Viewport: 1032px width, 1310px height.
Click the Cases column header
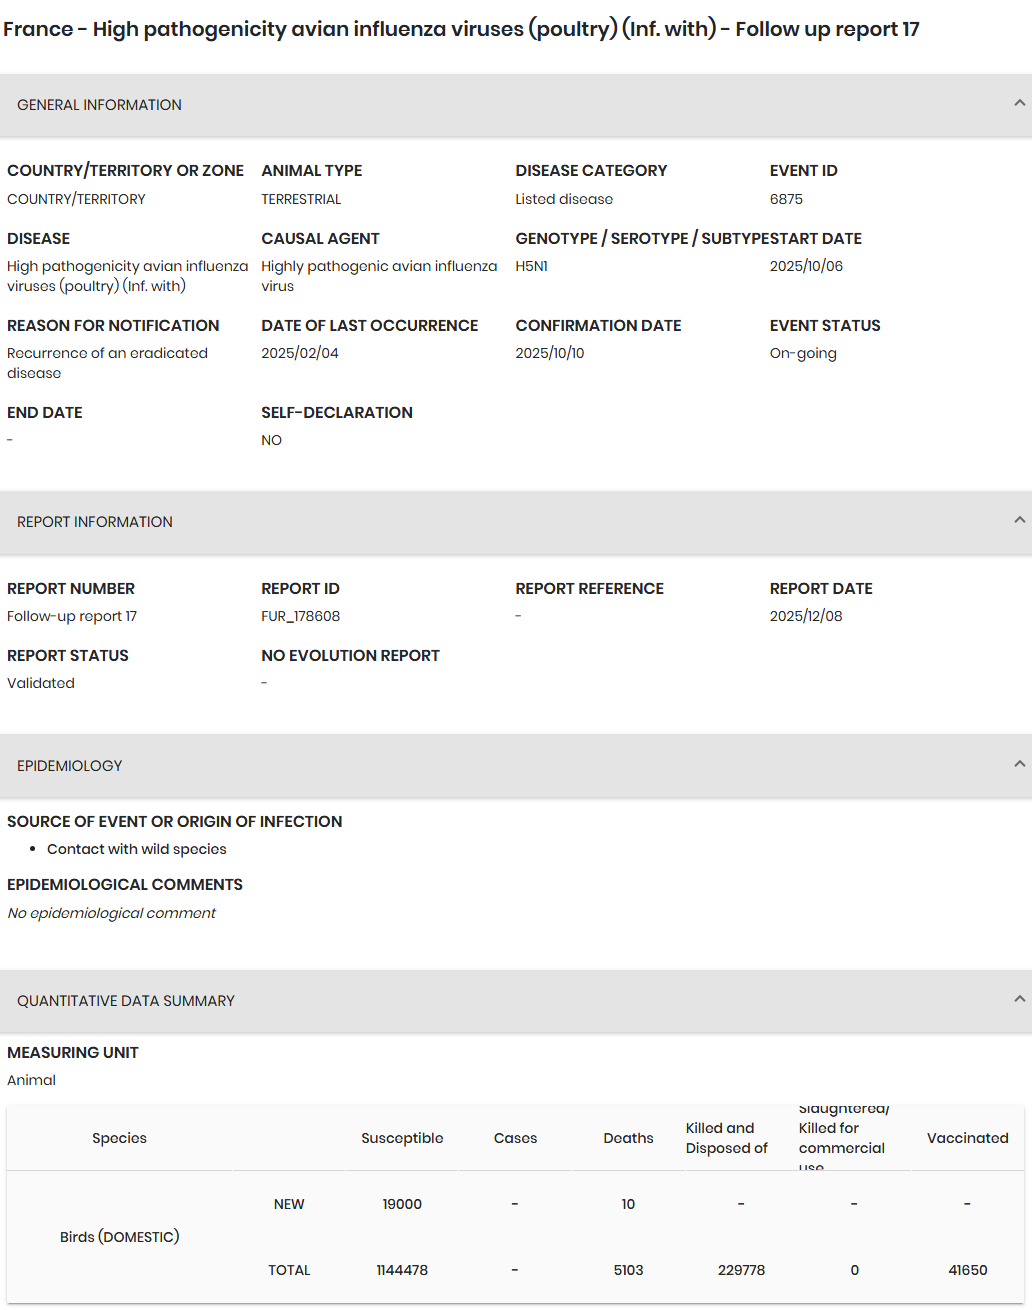pos(515,1138)
